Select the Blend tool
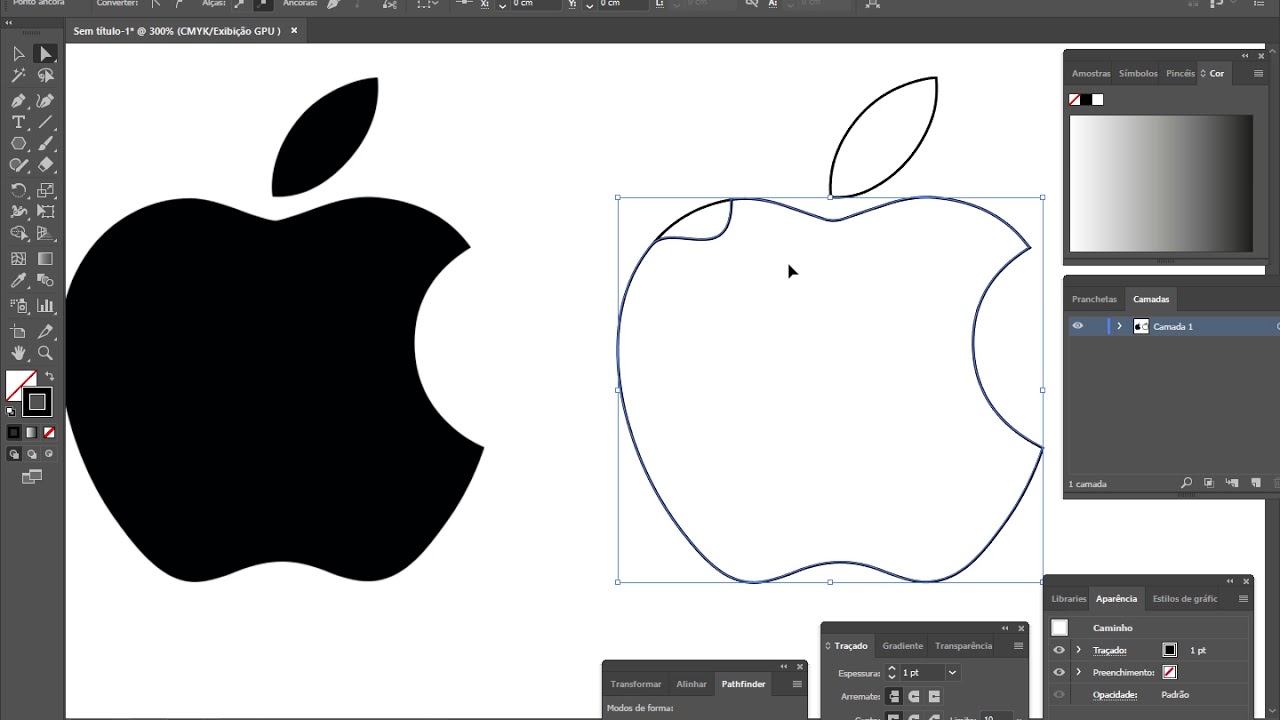Image resolution: width=1280 pixels, height=720 pixels. [45, 282]
